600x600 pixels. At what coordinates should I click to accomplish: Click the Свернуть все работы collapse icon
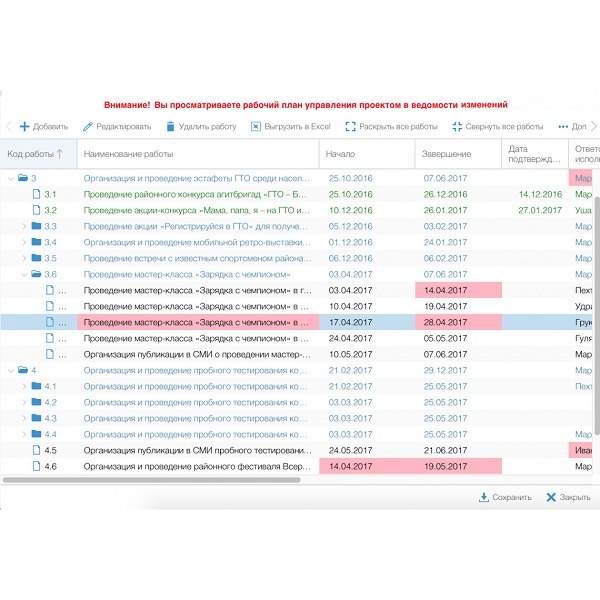tap(457, 127)
